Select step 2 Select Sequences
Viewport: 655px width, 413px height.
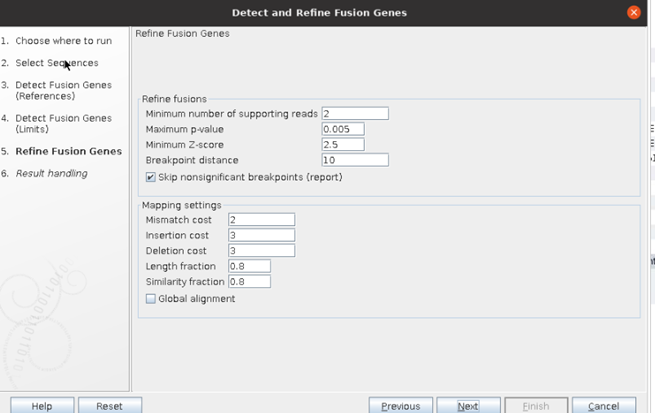coord(57,63)
